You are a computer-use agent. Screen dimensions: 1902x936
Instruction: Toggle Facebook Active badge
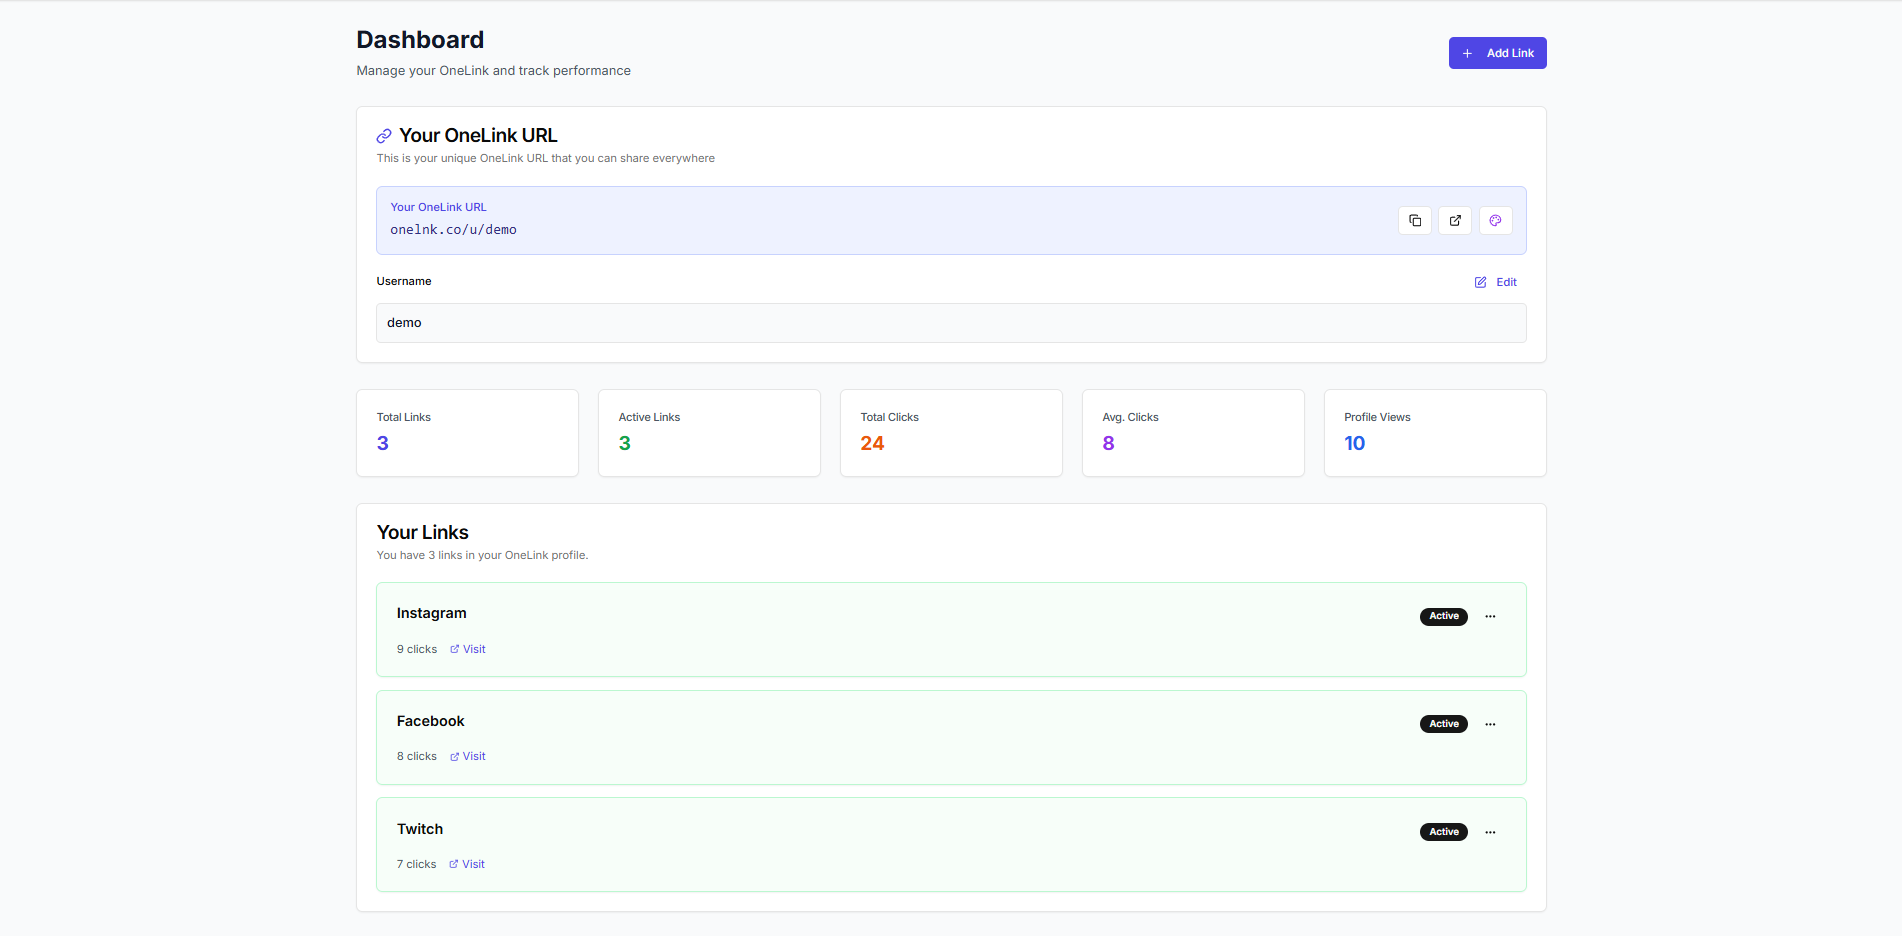click(x=1443, y=724)
